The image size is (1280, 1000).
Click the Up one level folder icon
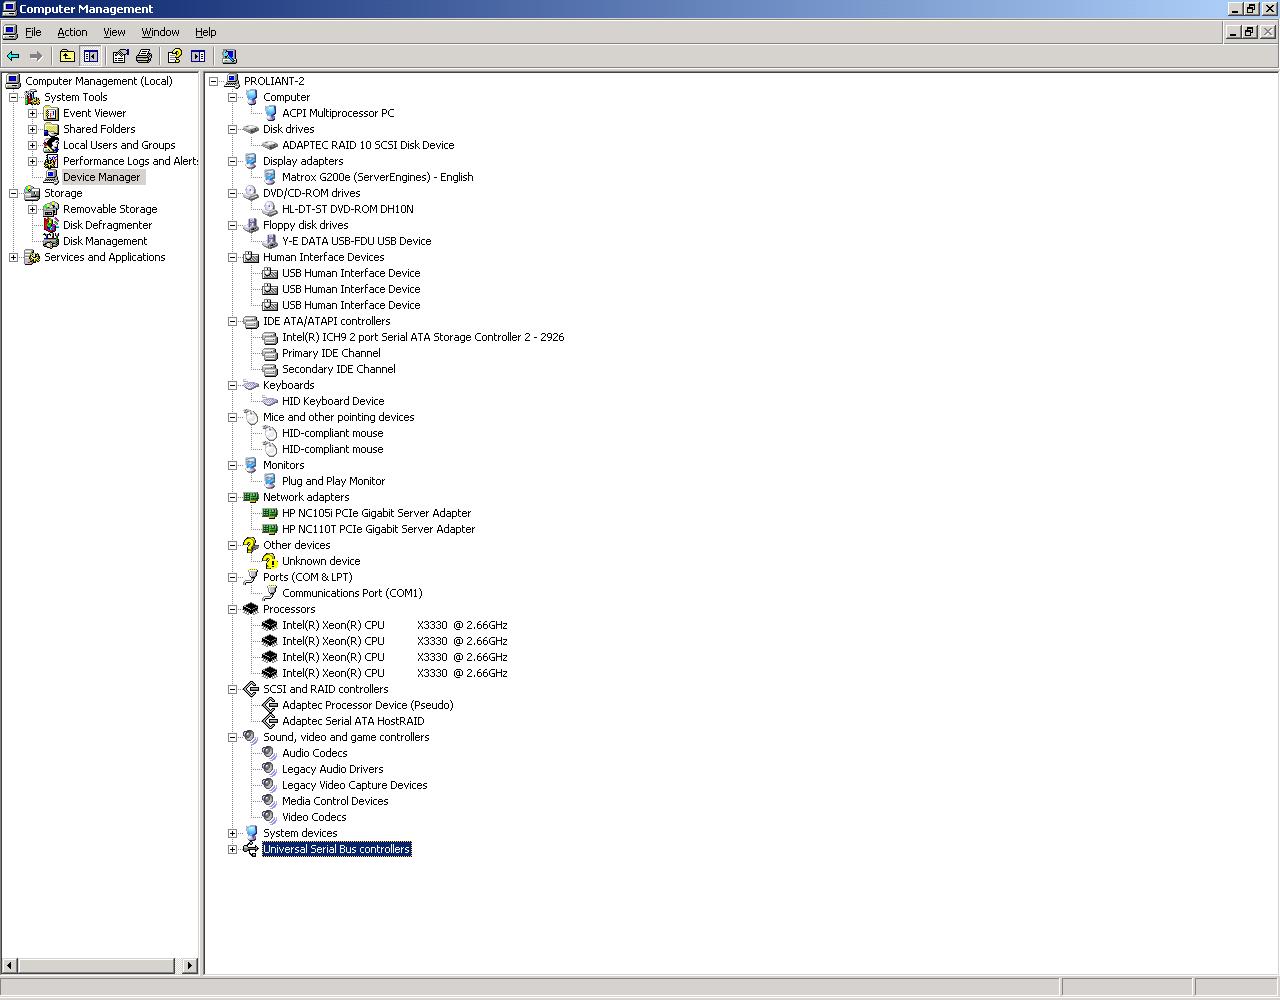tap(67, 57)
